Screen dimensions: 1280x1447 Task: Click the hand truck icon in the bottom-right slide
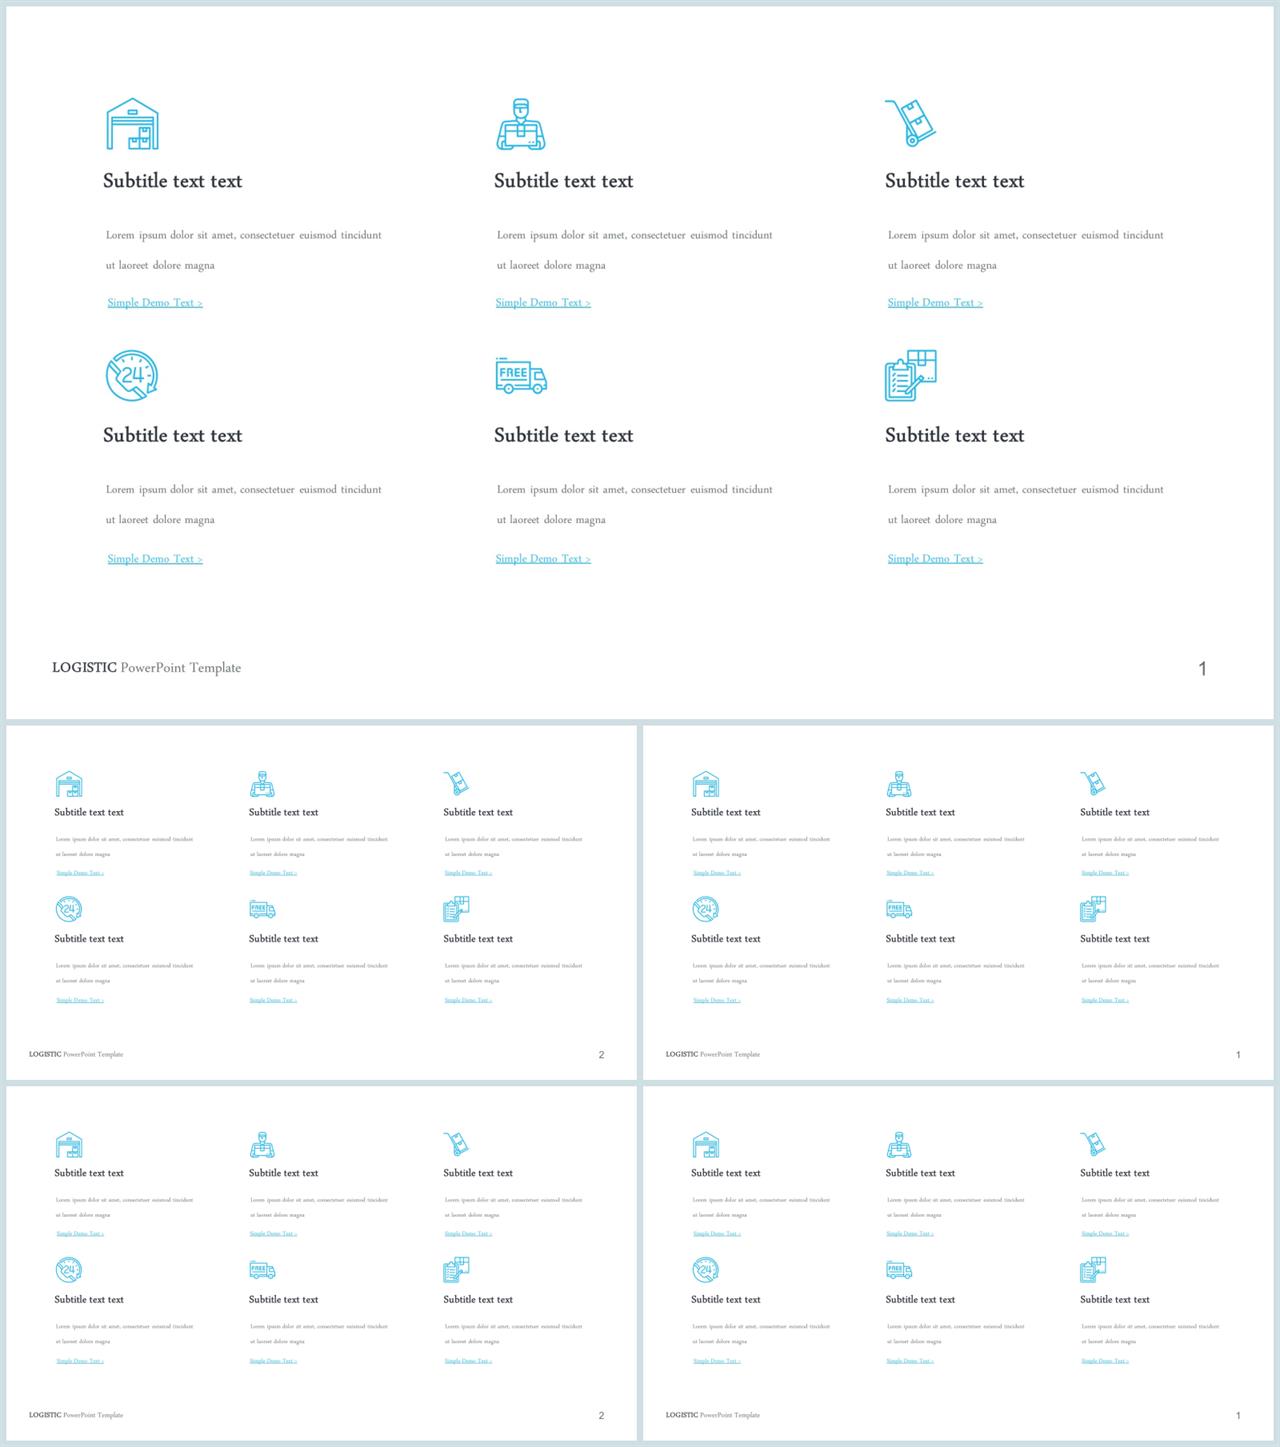coord(1093,1144)
